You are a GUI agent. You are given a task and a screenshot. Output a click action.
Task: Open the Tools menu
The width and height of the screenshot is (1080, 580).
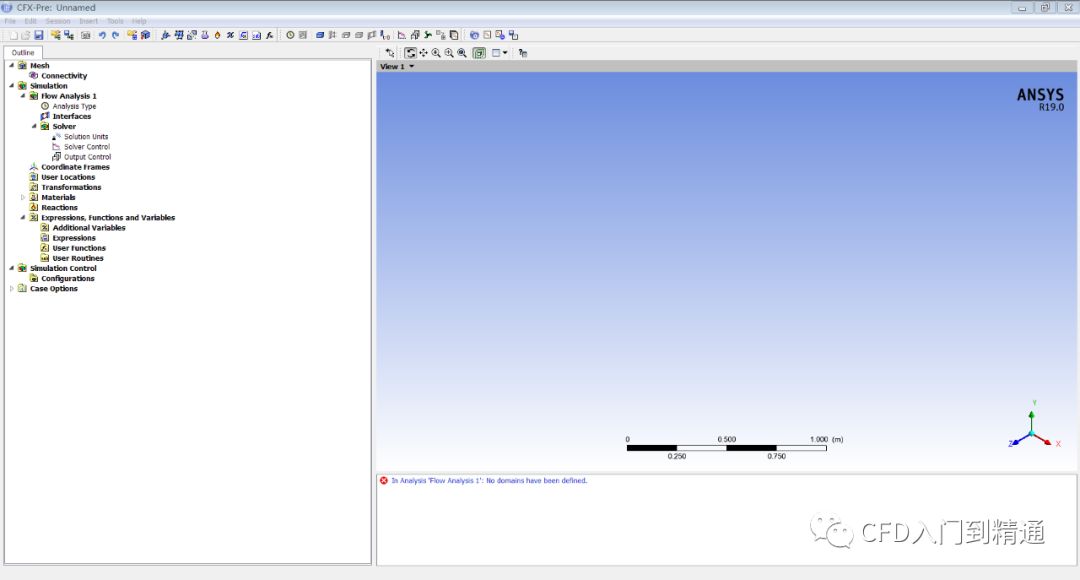[115, 21]
